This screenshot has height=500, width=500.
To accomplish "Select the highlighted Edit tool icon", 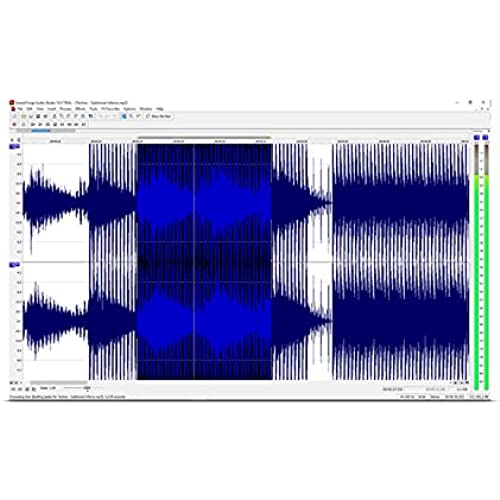I will 123,116.
